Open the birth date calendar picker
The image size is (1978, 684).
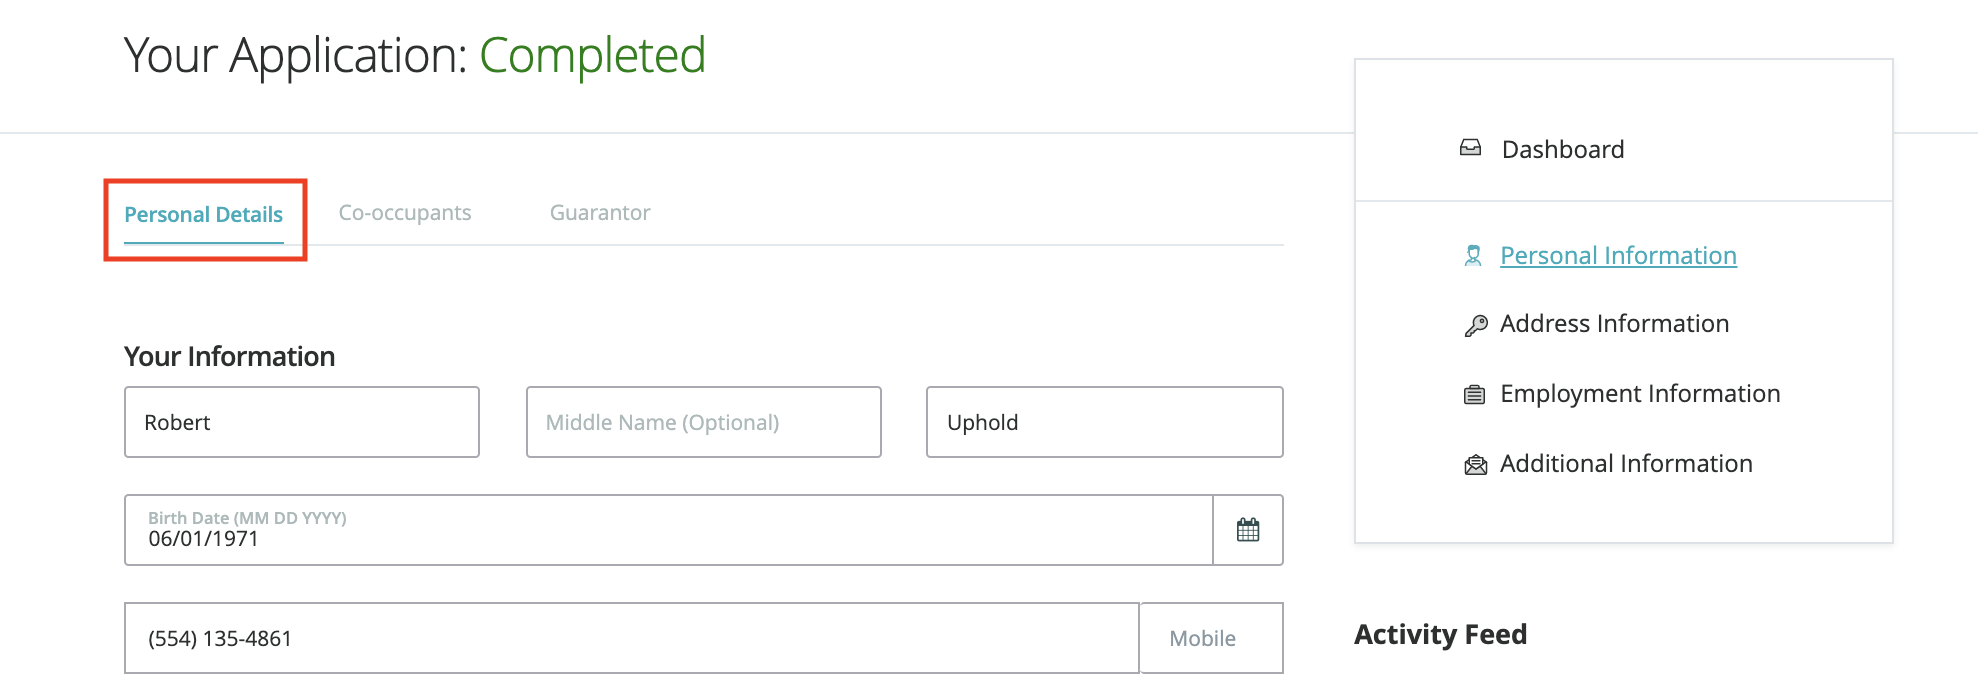coord(1247,530)
